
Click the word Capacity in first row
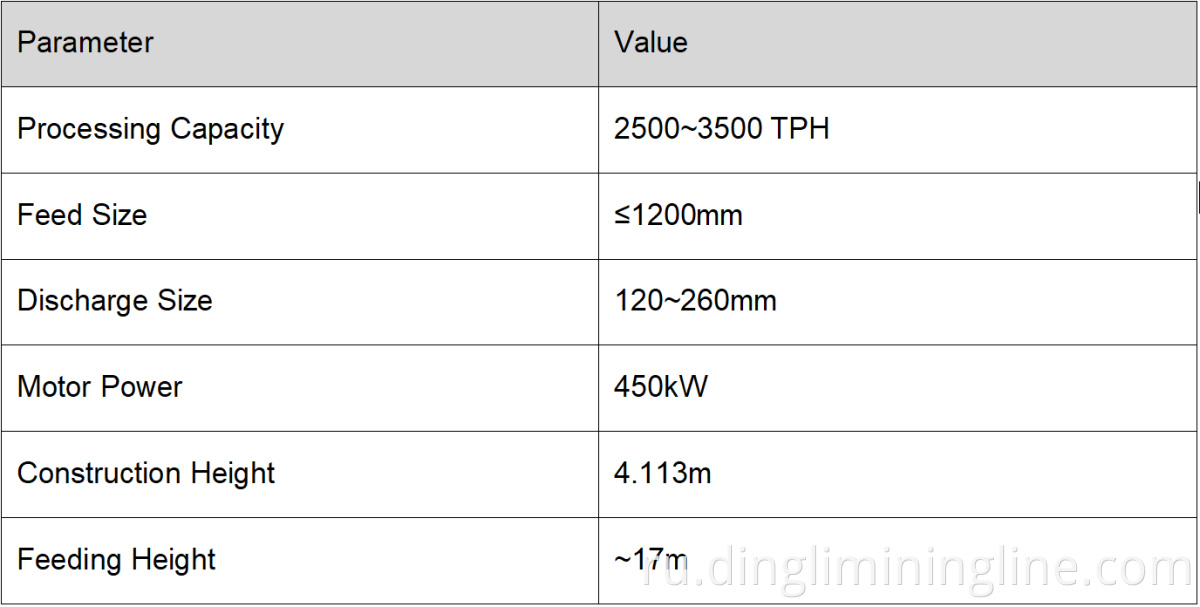227,129
